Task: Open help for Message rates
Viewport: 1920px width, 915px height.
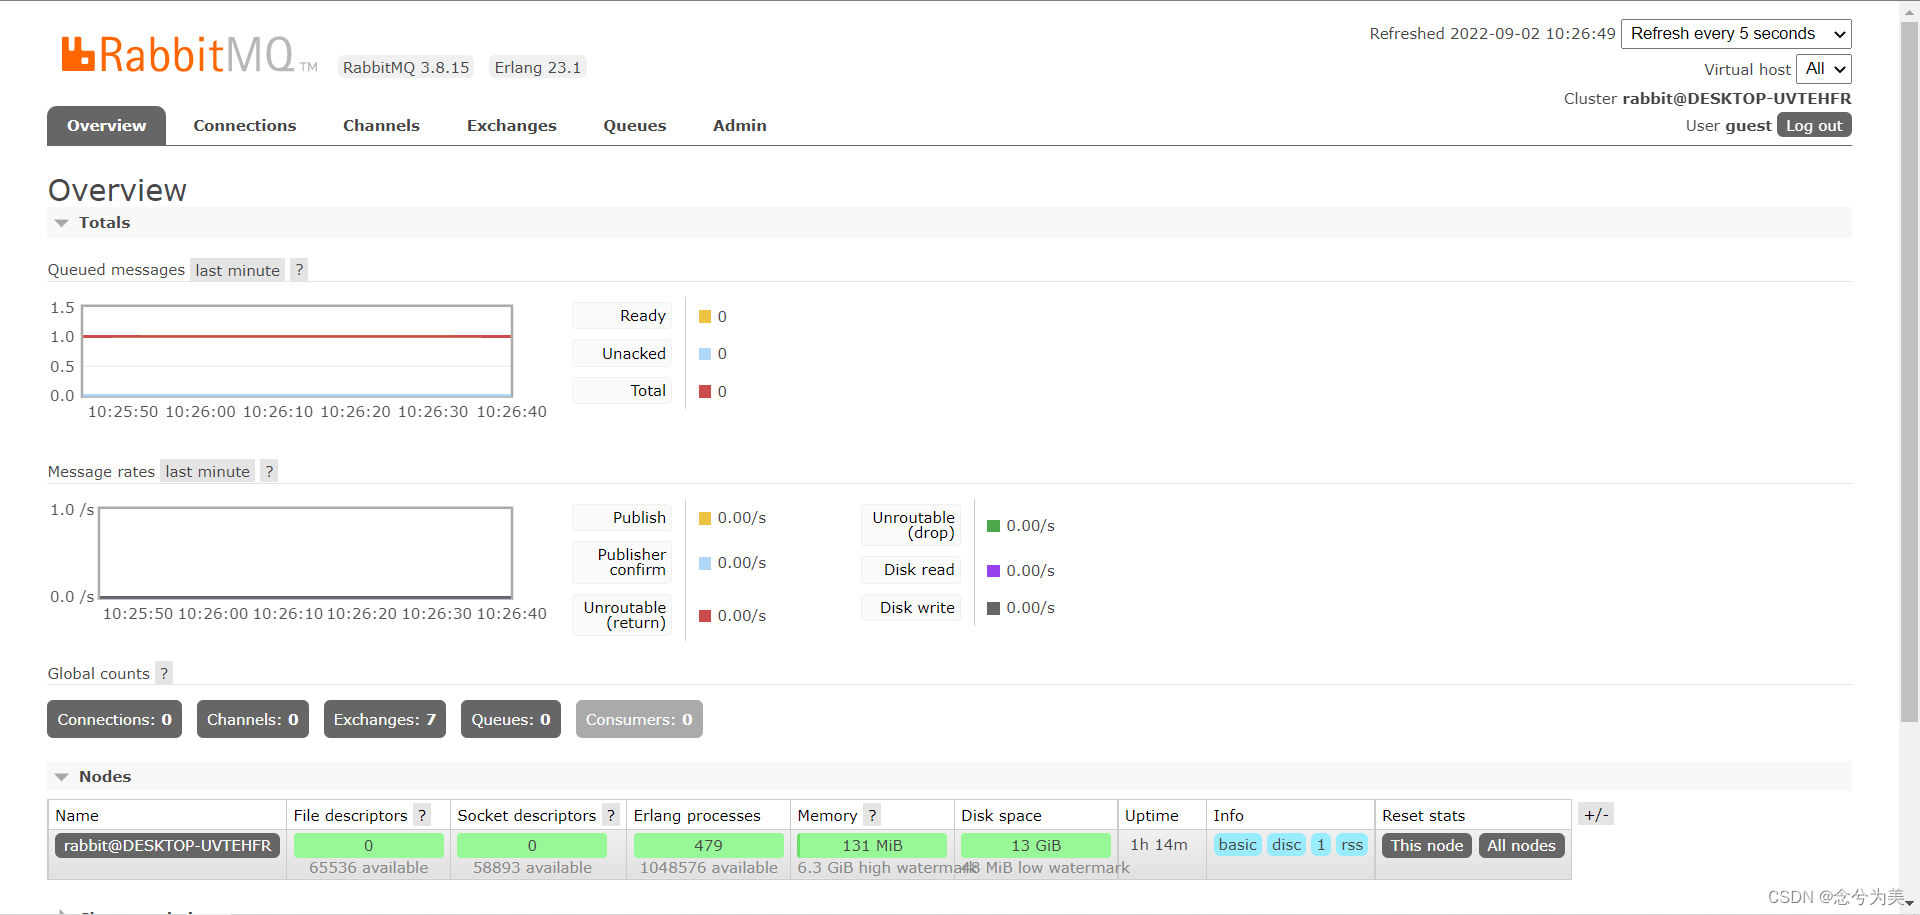Action: [269, 471]
